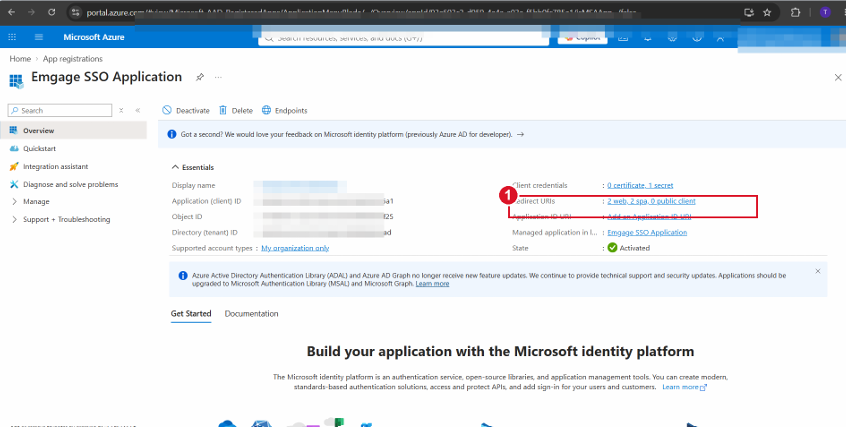Focus the Azure global search box
This screenshot has height=427, width=846.
click(x=404, y=38)
